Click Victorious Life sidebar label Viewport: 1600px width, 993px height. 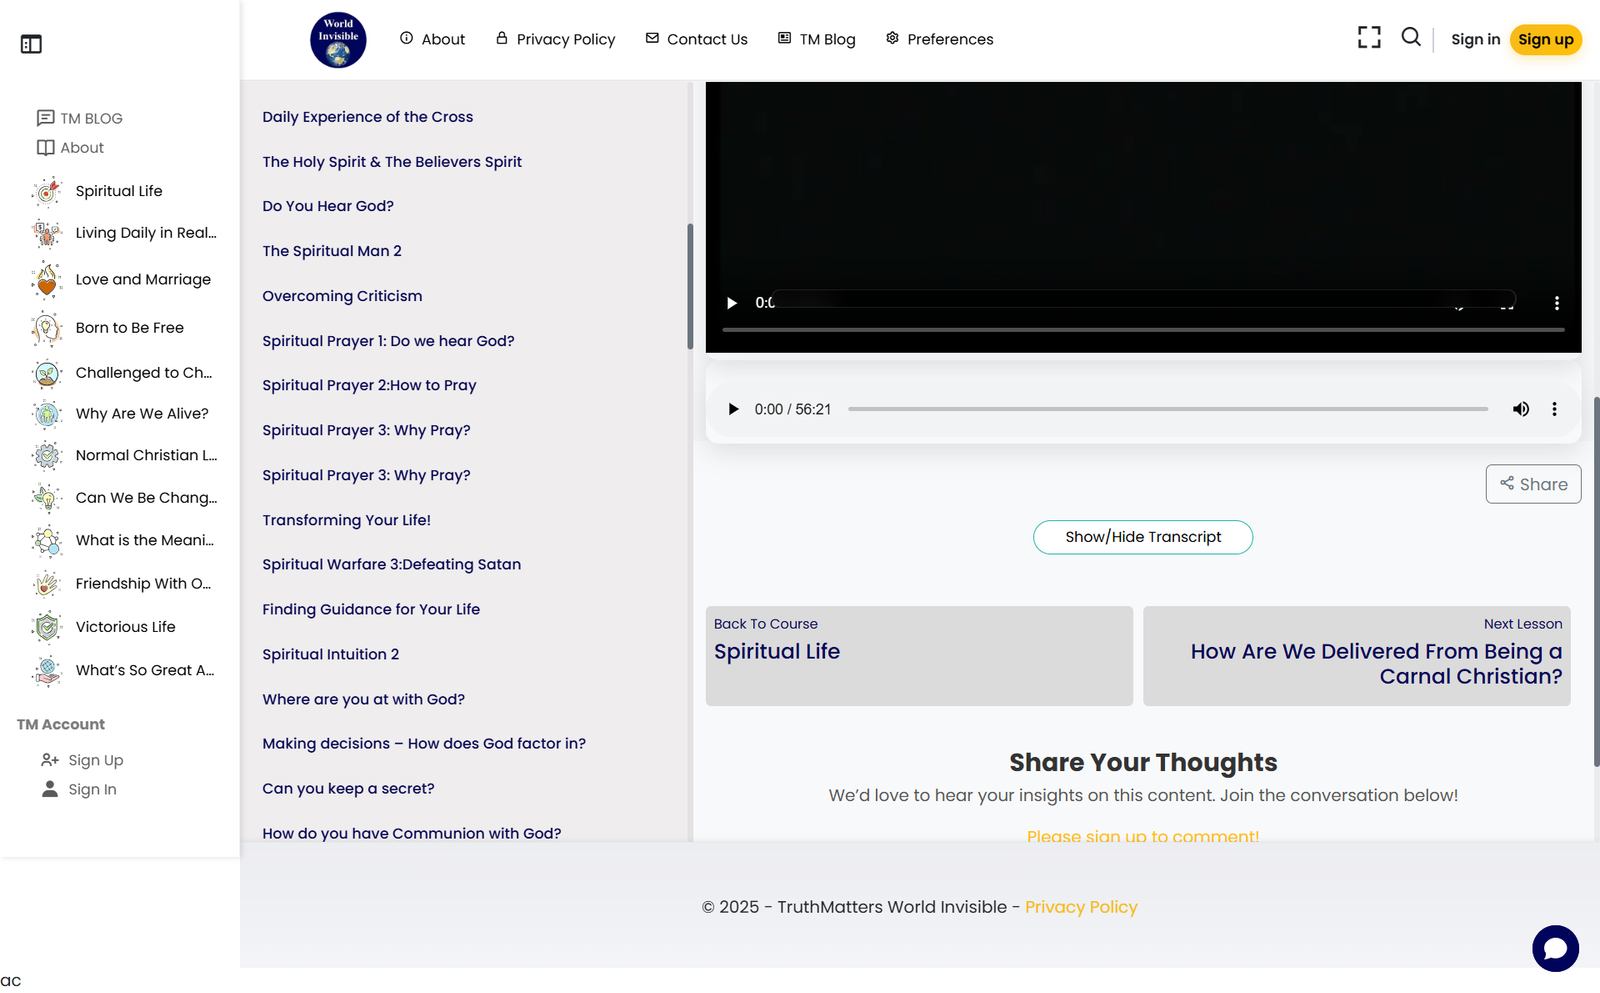(x=125, y=627)
